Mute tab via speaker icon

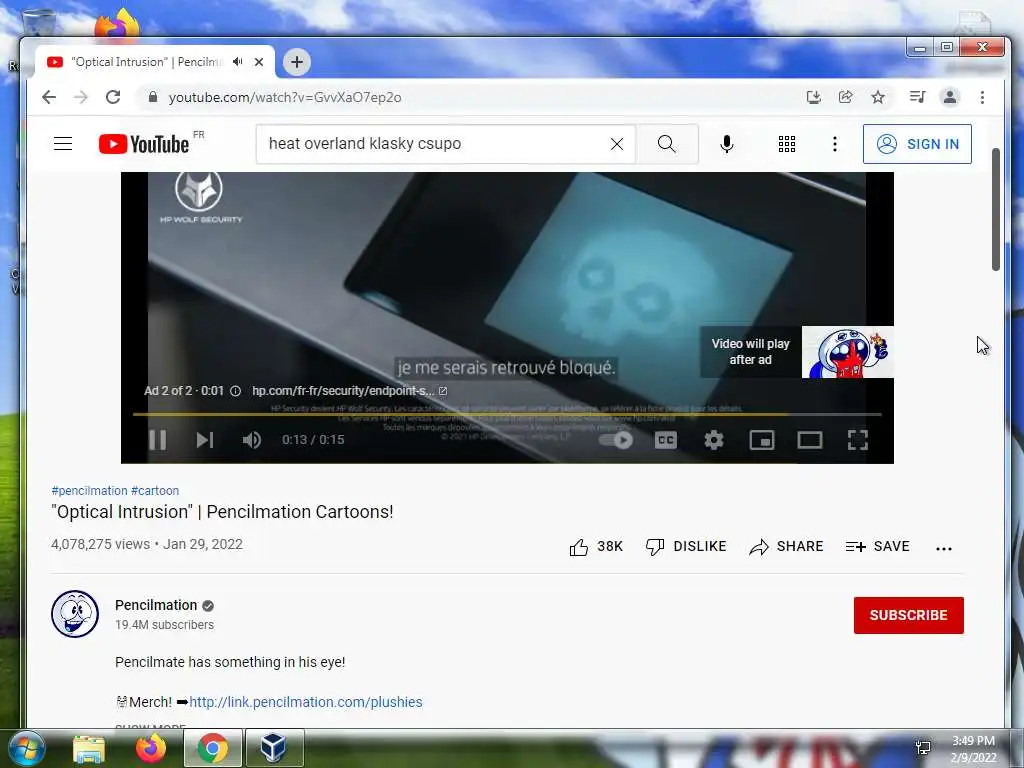pyautogui.click(x=238, y=61)
